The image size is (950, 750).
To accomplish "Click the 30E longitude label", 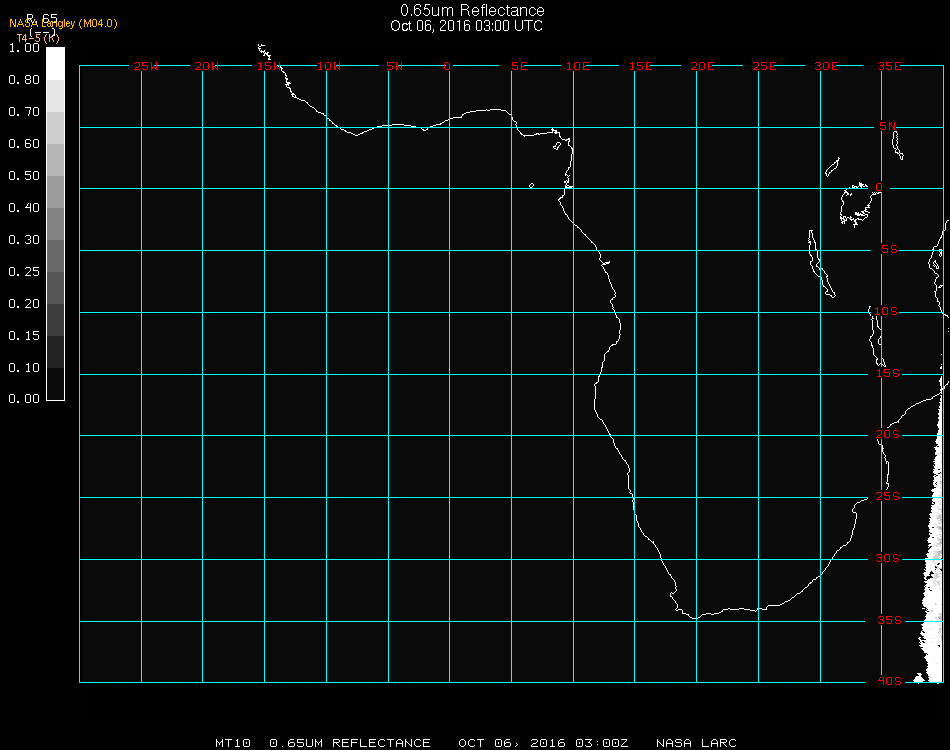I will click(826, 66).
